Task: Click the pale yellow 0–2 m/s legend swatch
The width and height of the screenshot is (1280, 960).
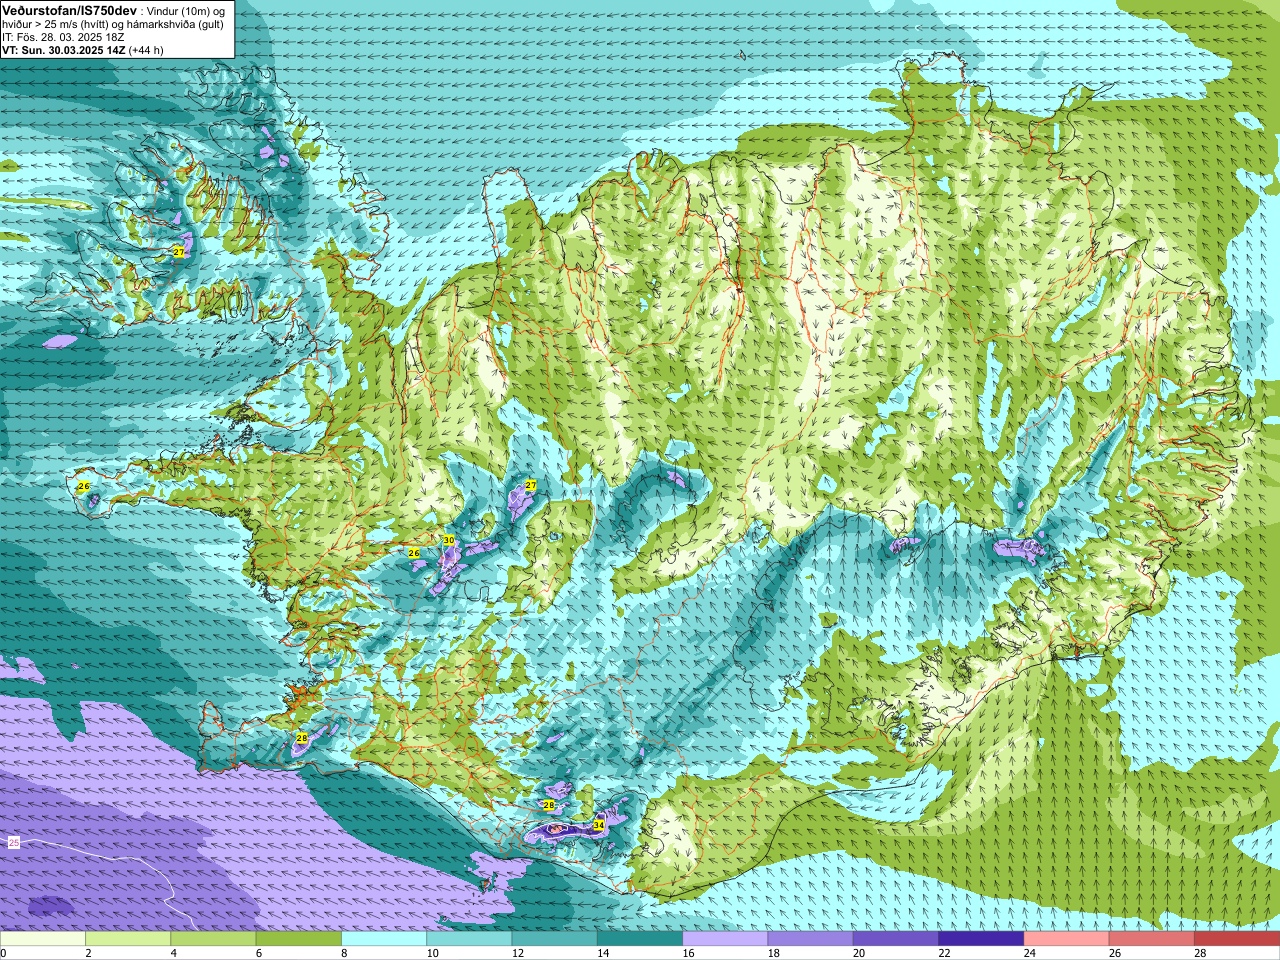Action: [x=43, y=939]
